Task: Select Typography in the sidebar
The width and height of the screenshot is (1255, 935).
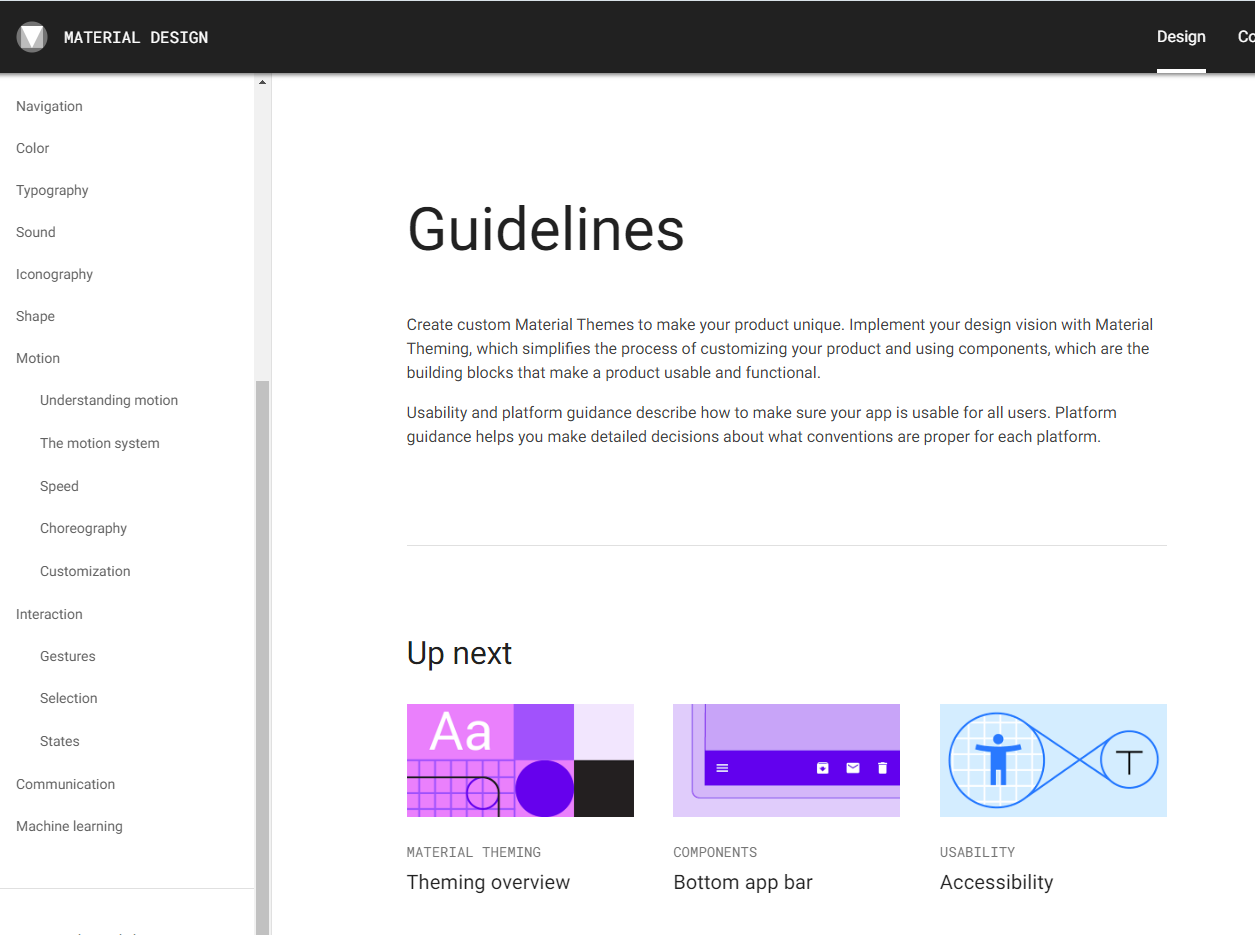Action: (x=52, y=190)
